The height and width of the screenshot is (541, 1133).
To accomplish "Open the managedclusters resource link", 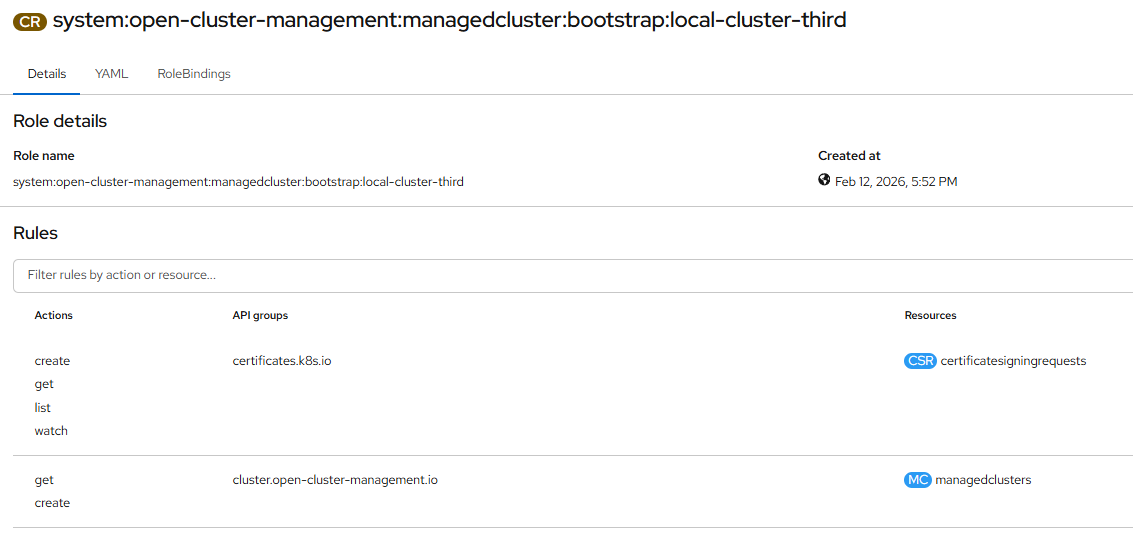I will [983, 480].
